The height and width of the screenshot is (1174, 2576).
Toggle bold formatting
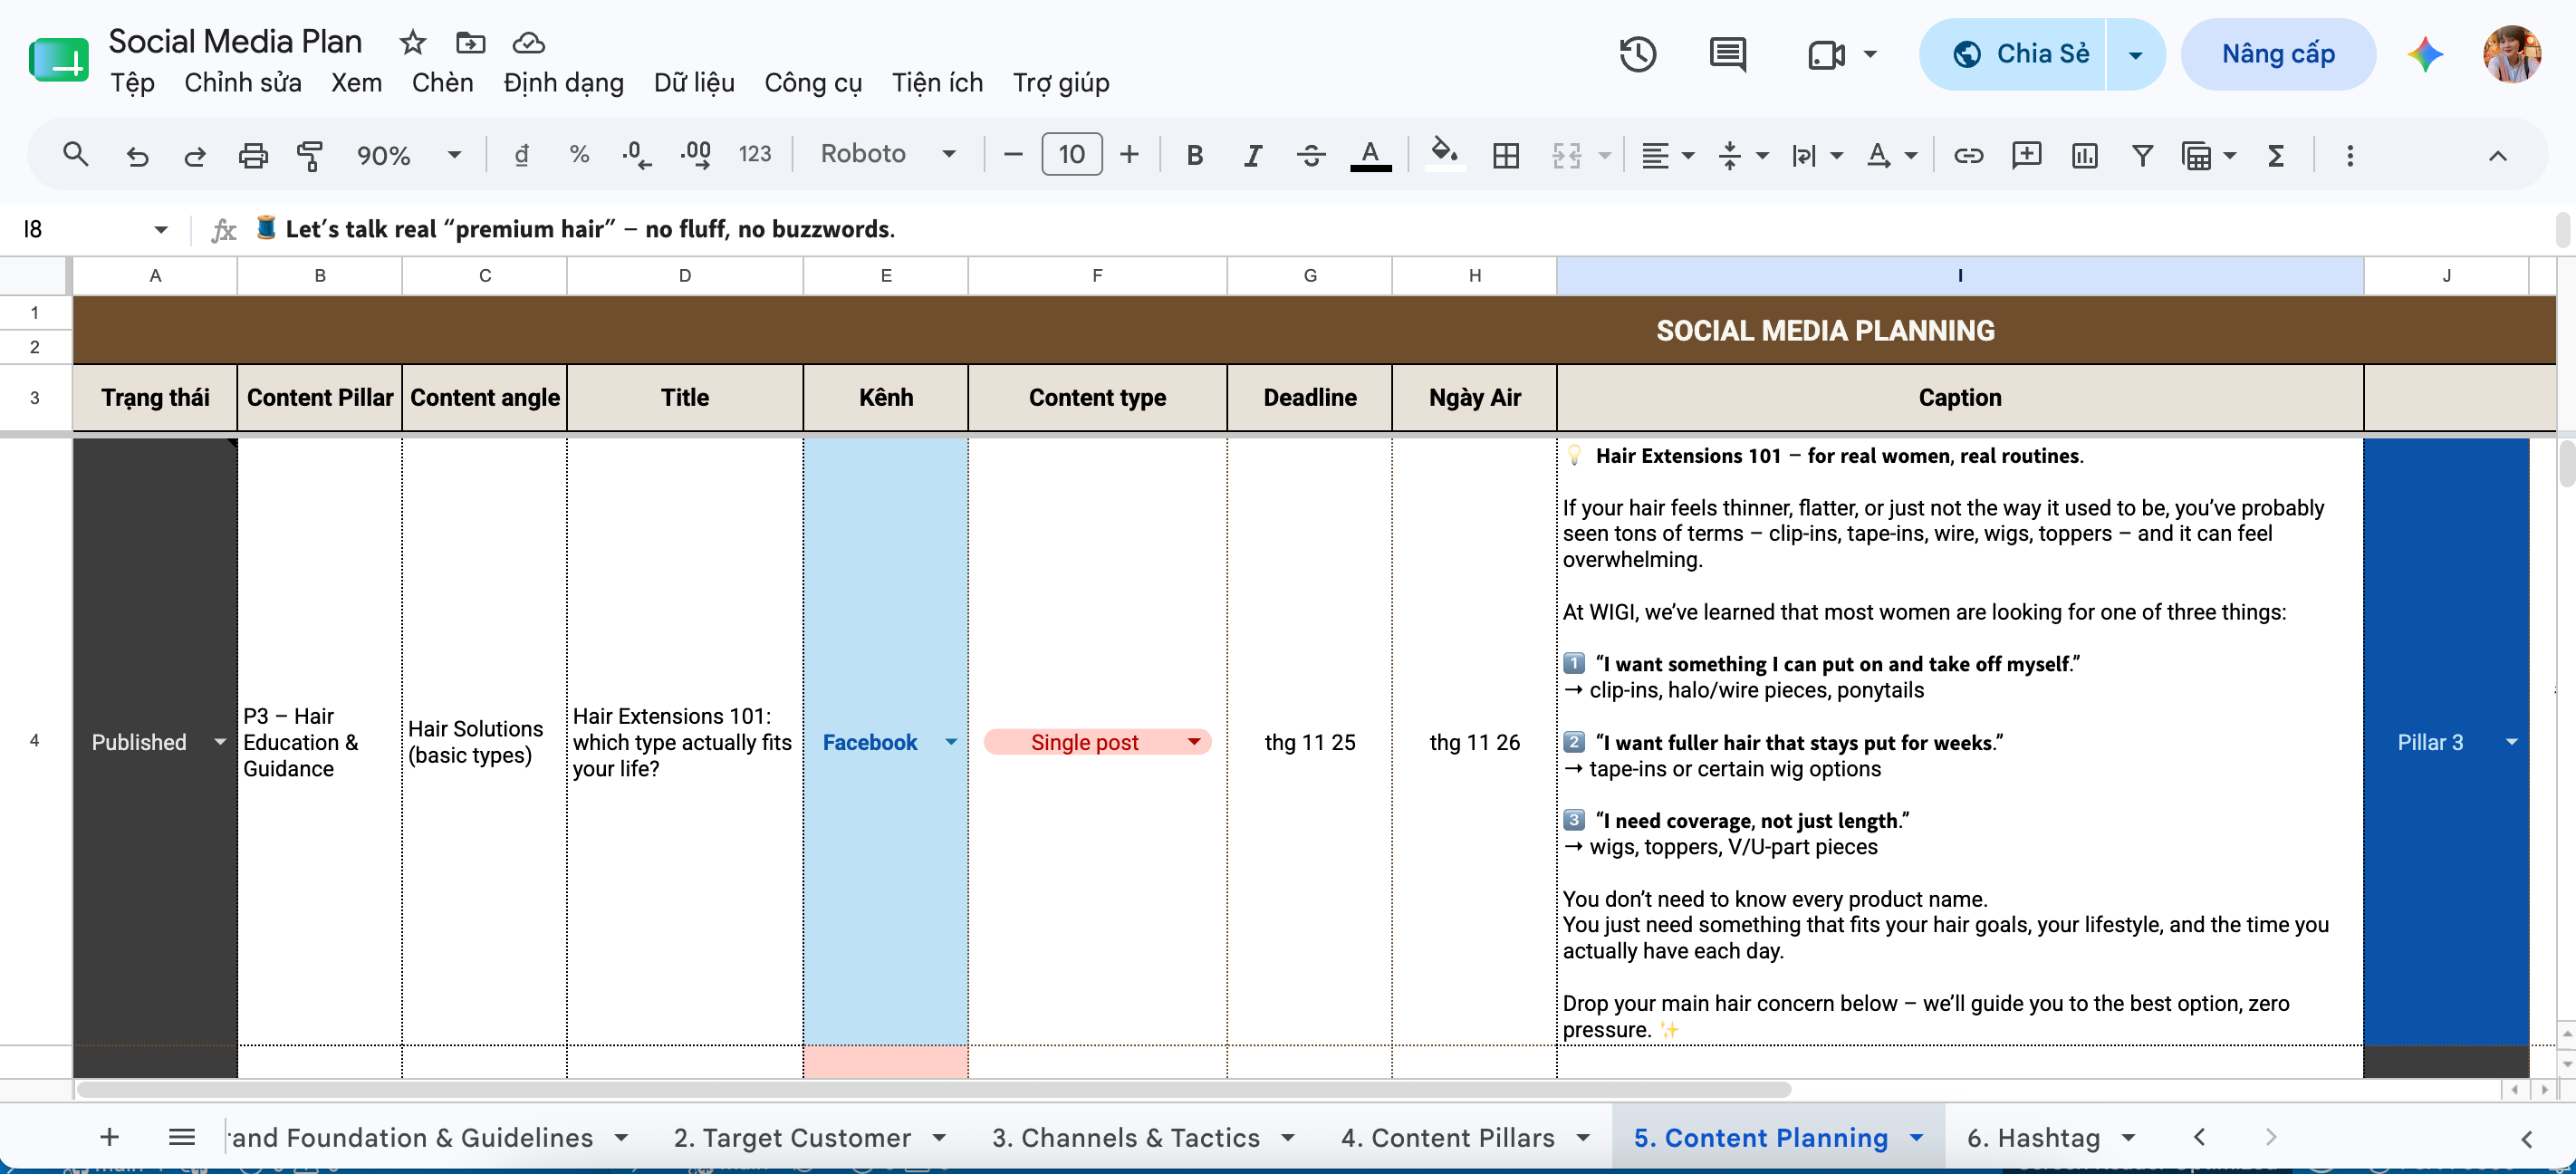click(1194, 155)
